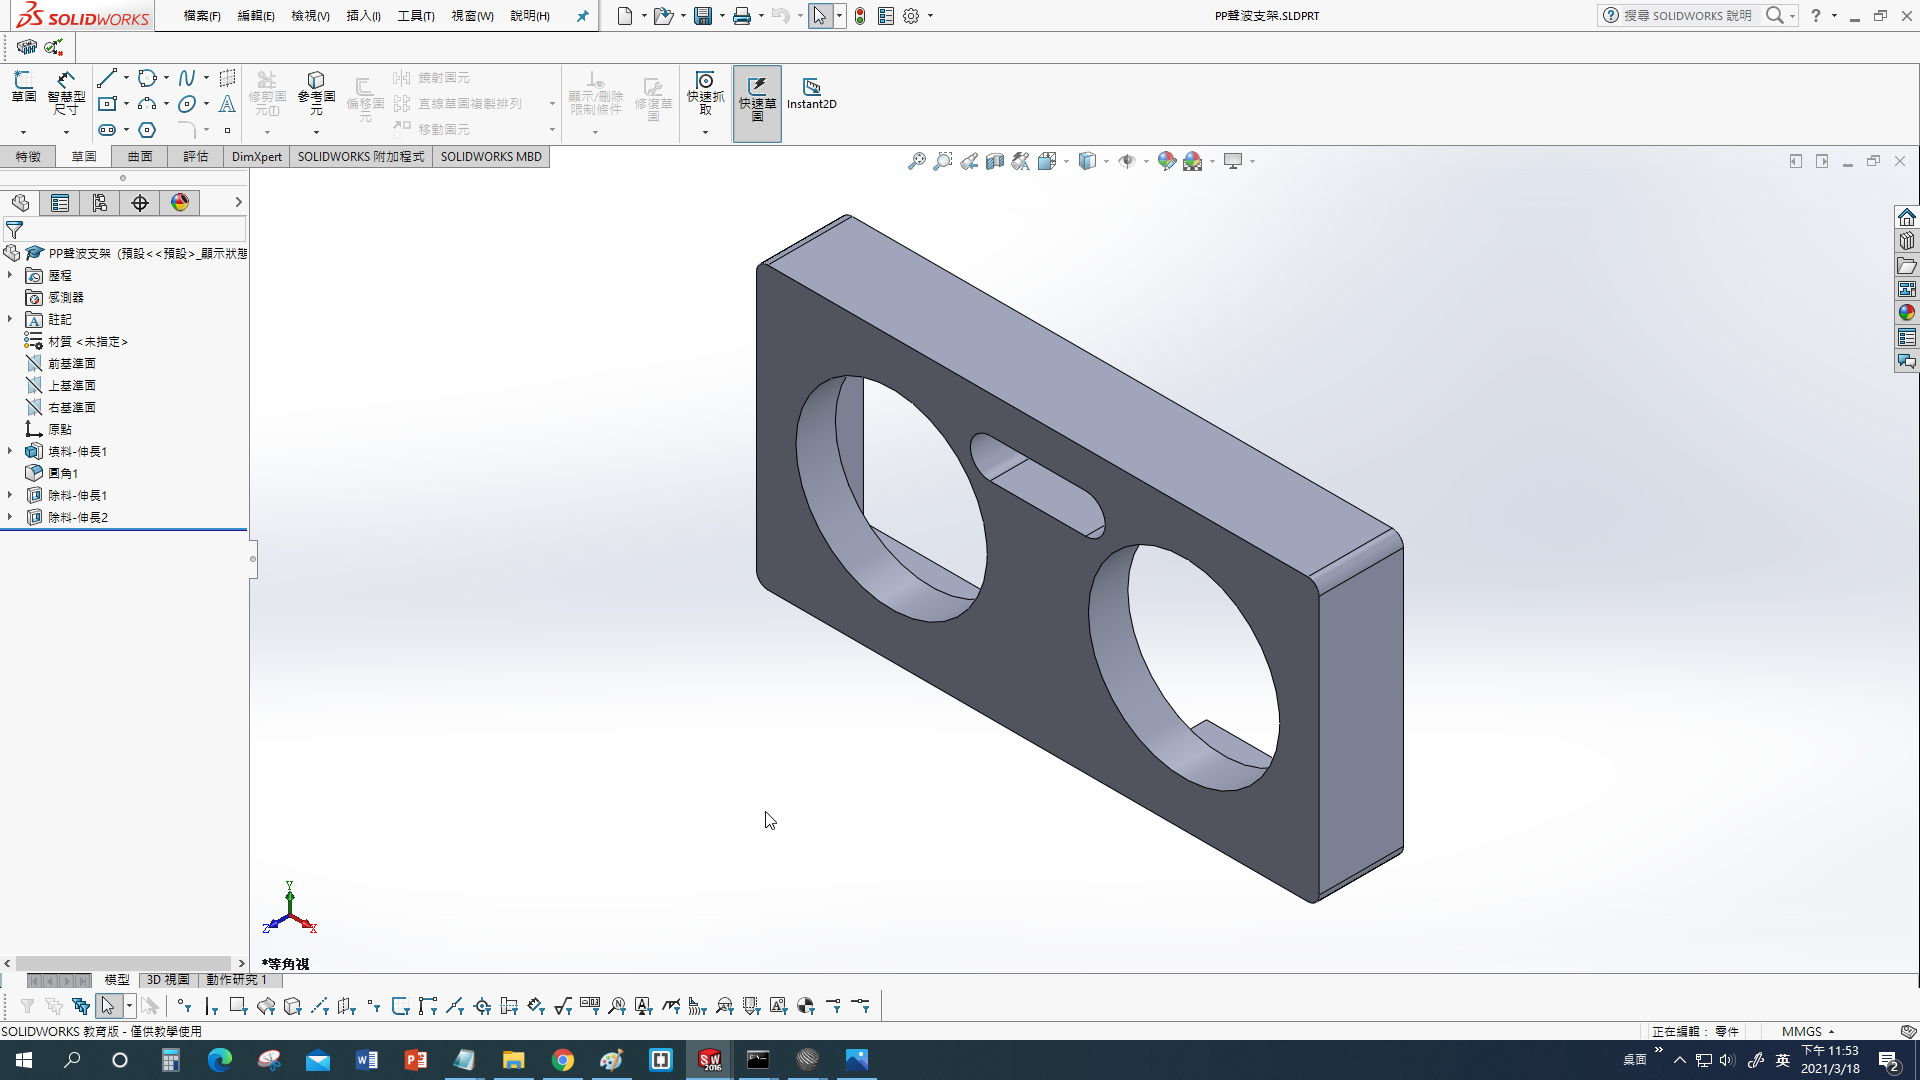Toggle the Select cursor tool in bottom toolbar

pyautogui.click(x=108, y=1006)
